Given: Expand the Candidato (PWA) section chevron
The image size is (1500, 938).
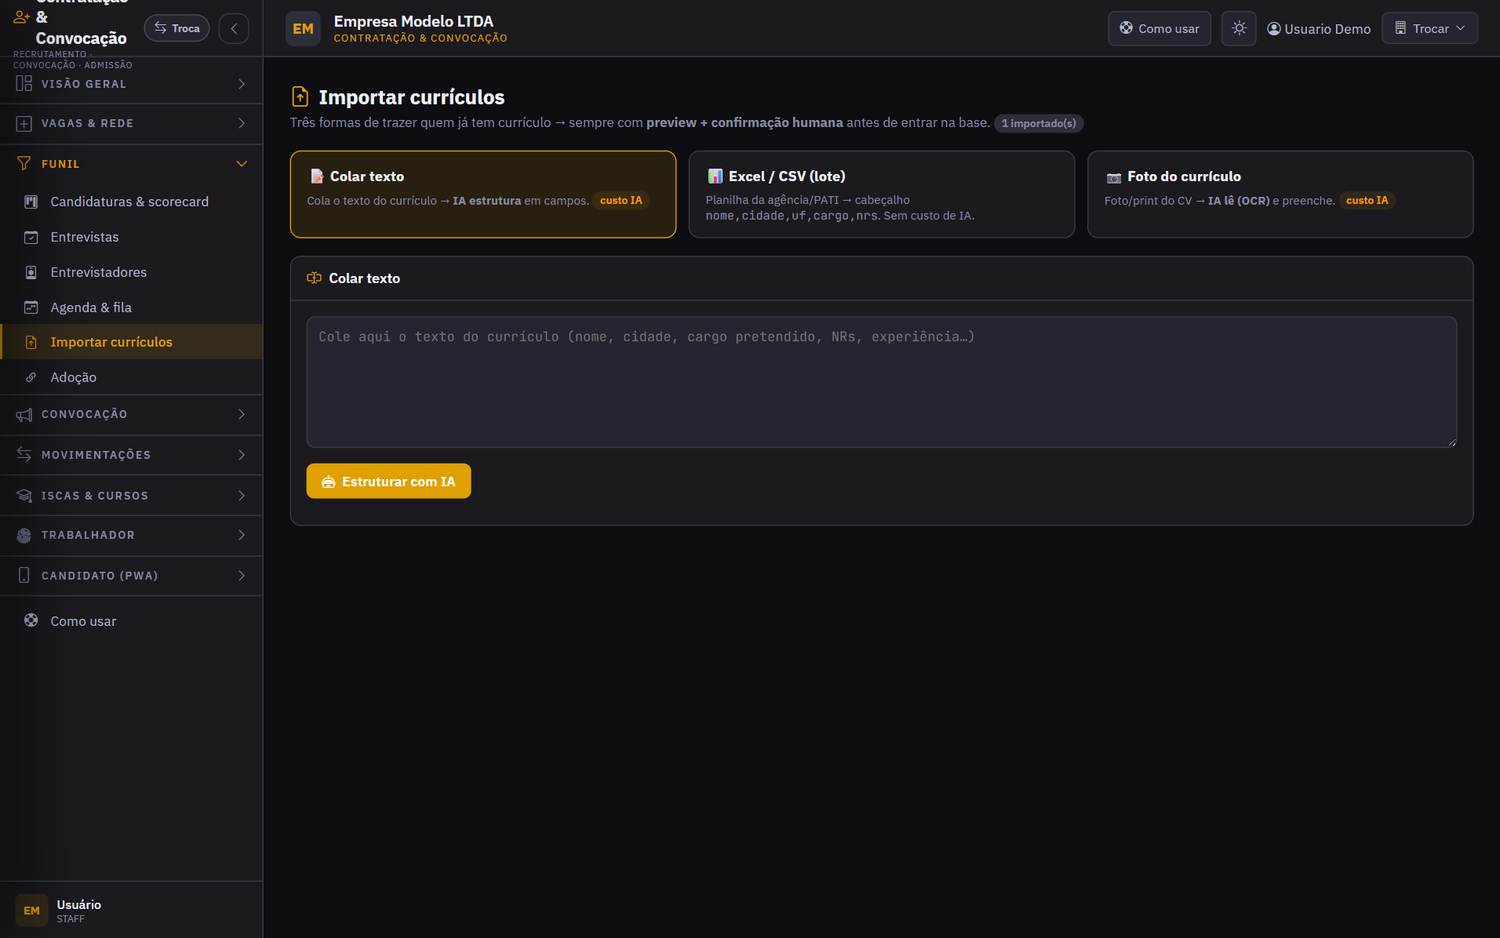Looking at the screenshot, I should (x=241, y=576).
